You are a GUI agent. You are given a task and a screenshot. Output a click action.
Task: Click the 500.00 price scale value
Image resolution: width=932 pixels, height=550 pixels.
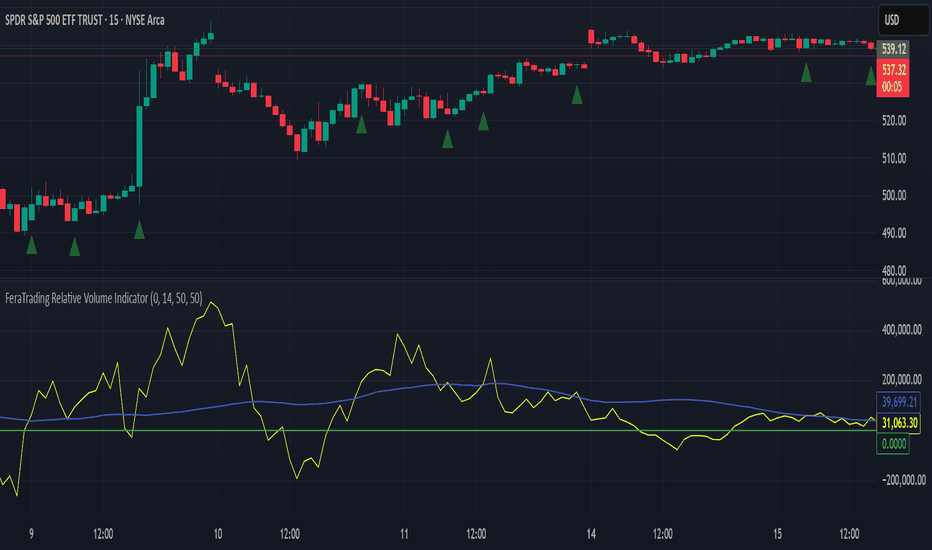coord(894,196)
